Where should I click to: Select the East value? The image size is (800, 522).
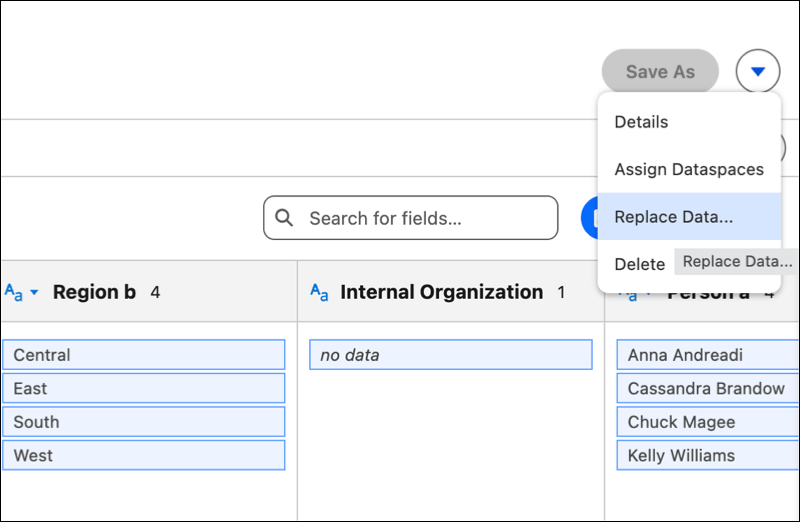click(x=144, y=388)
